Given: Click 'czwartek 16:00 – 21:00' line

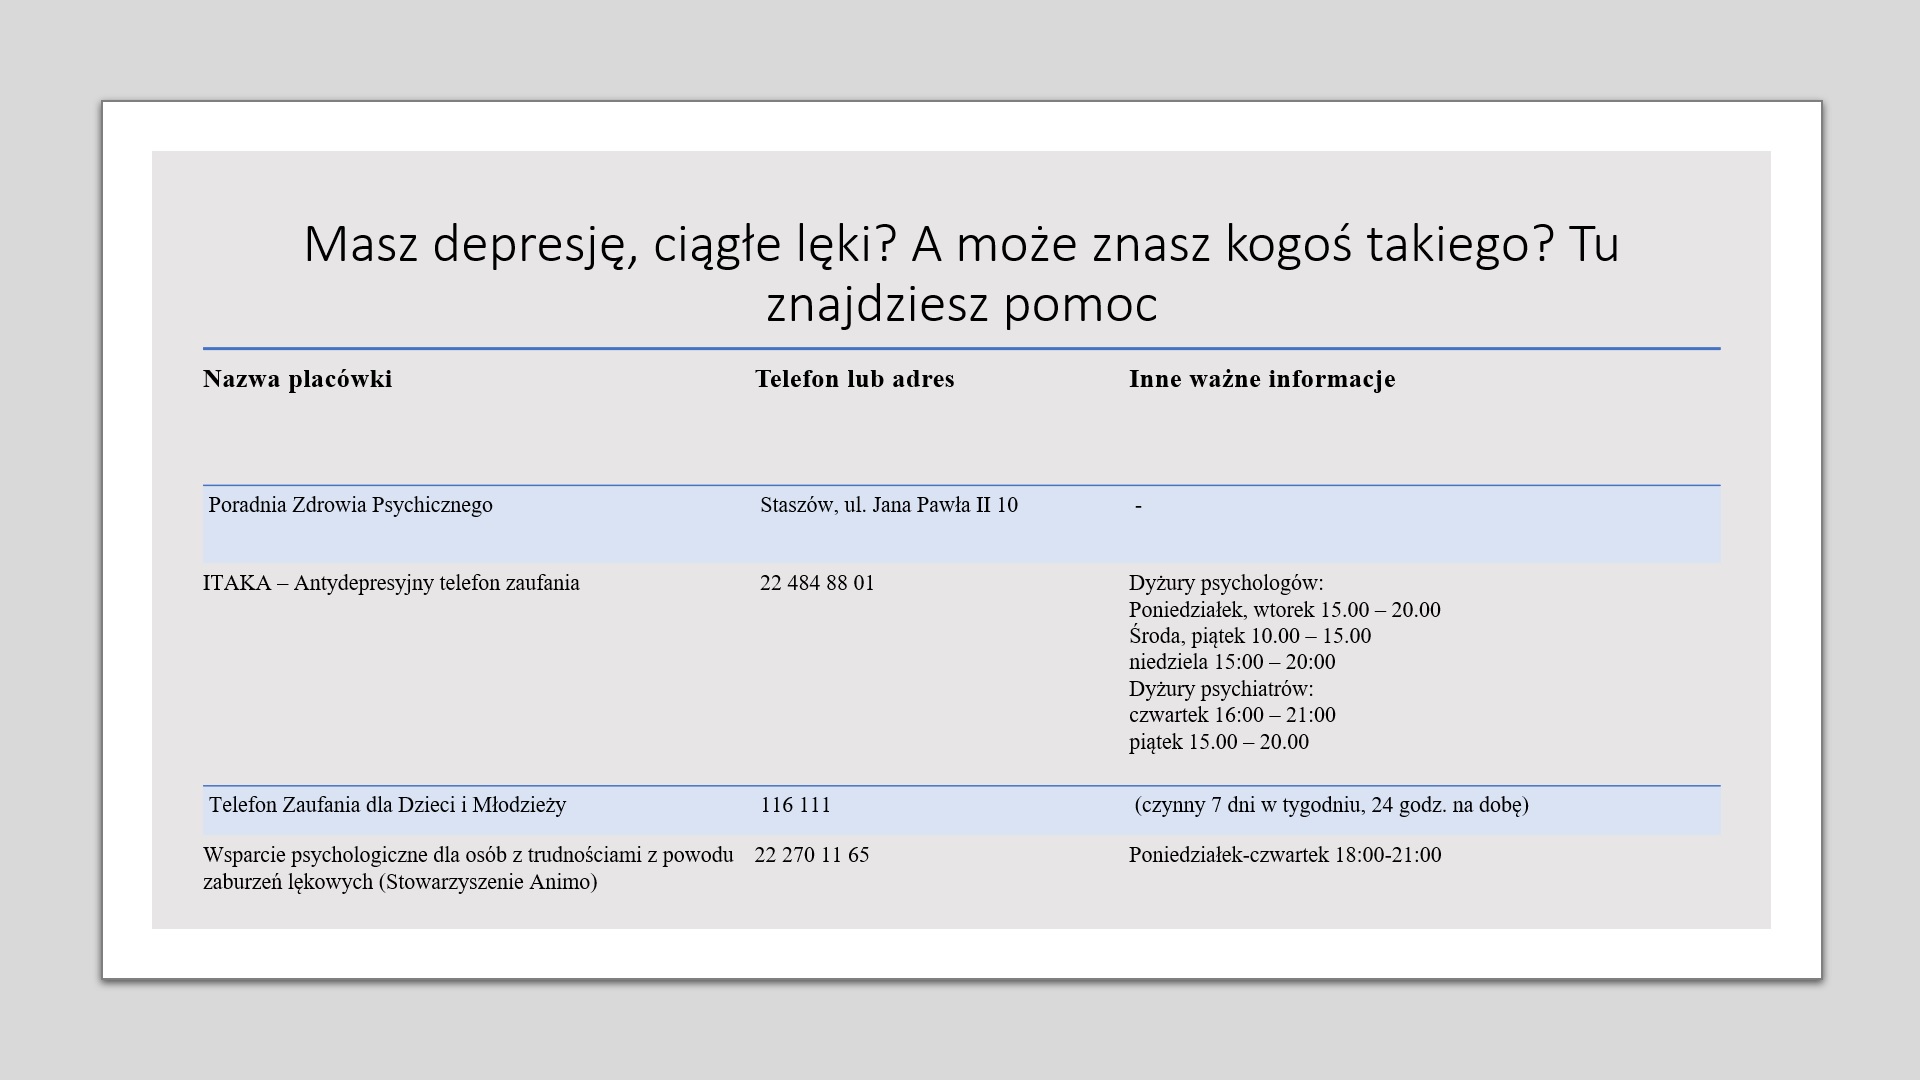Looking at the screenshot, I should 1232,715.
